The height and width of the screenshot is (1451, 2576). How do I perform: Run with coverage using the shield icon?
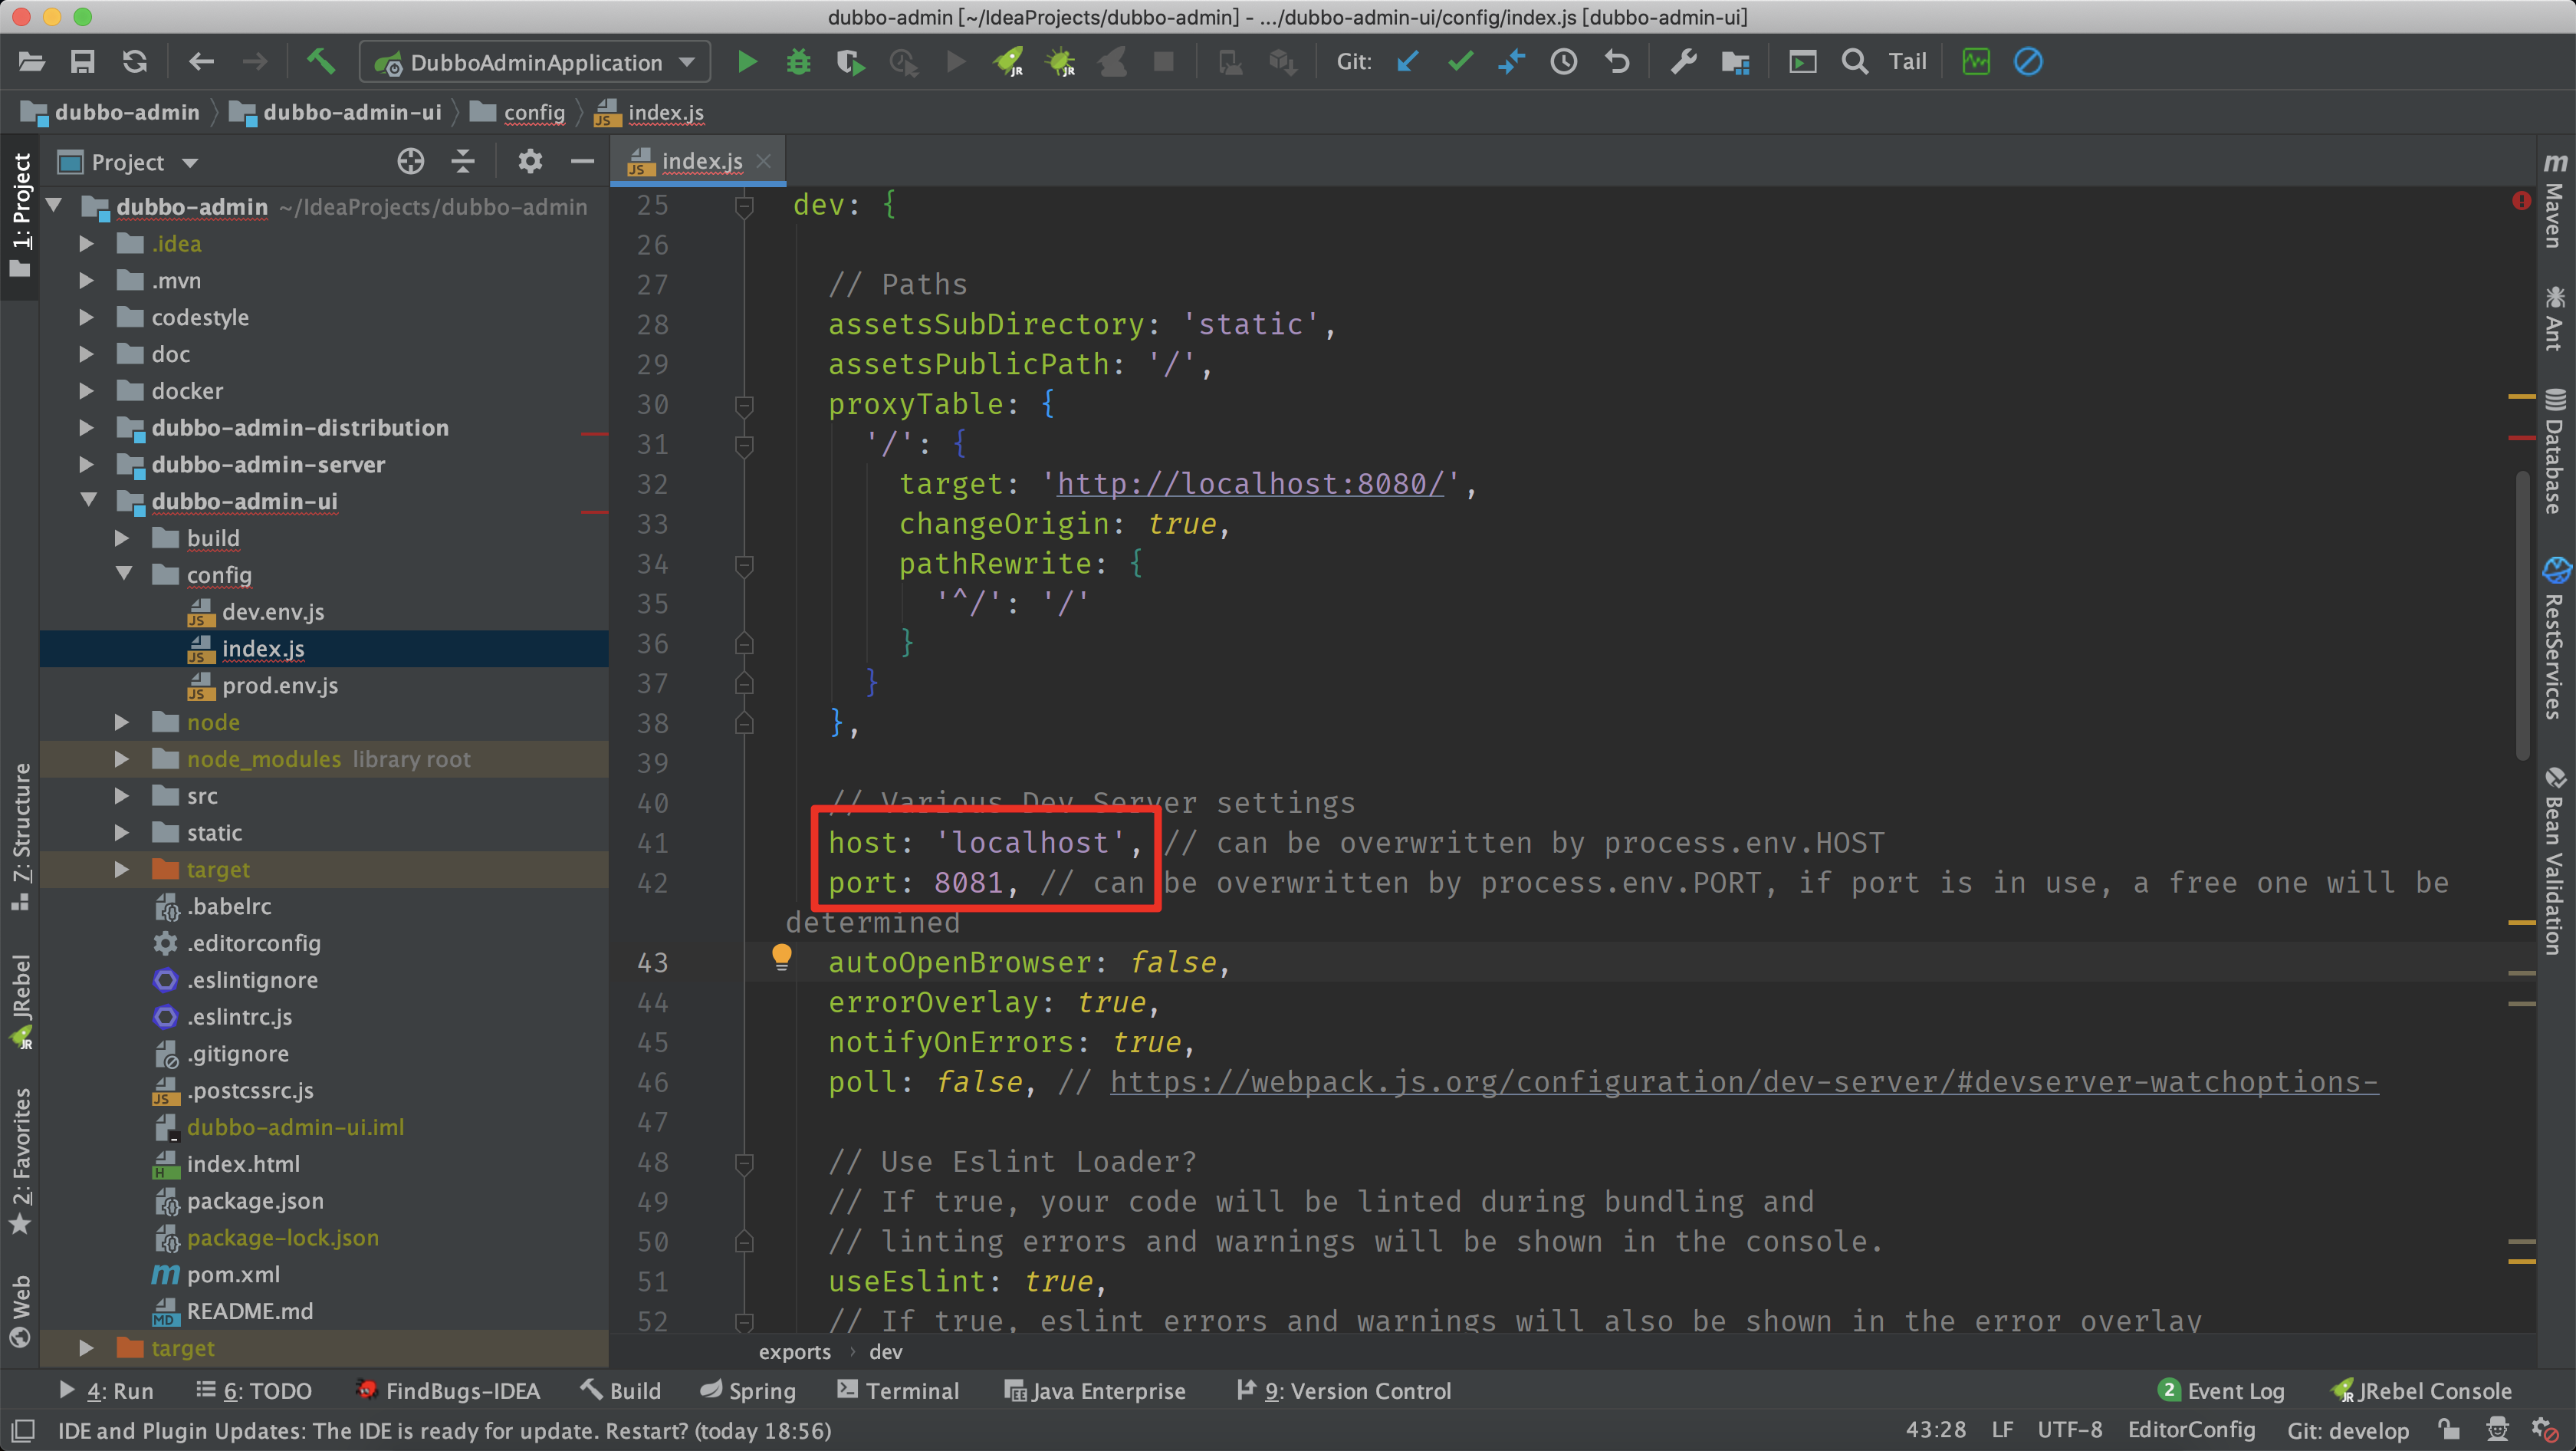(x=850, y=62)
